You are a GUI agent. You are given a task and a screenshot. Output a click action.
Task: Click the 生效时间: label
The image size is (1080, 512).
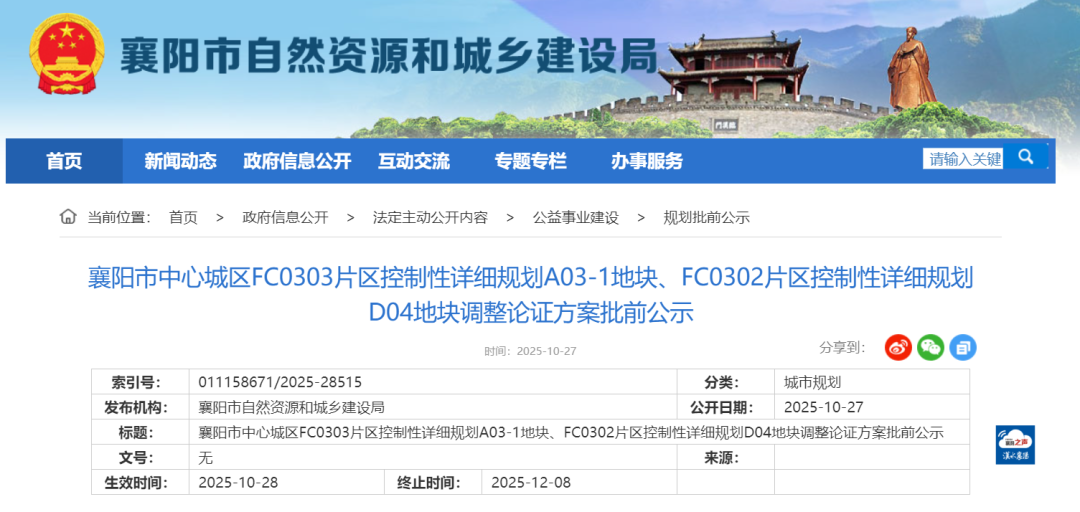[x=136, y=482]
